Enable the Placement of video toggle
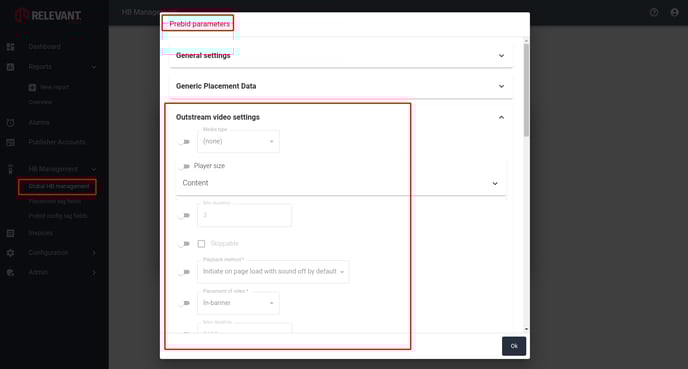This screenshot has height=369, width=688. [184, 303]
